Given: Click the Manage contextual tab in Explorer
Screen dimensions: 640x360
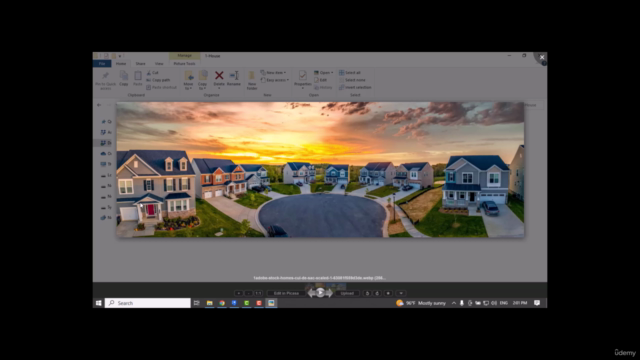Looking at the screenshot, I should pos(184,56).
